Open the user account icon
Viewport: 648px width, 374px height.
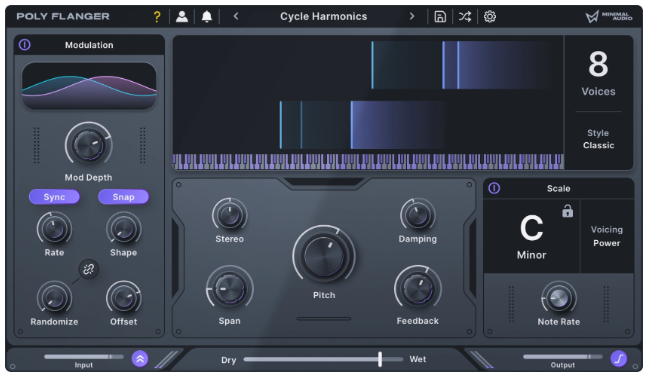(x=182, y=17)
